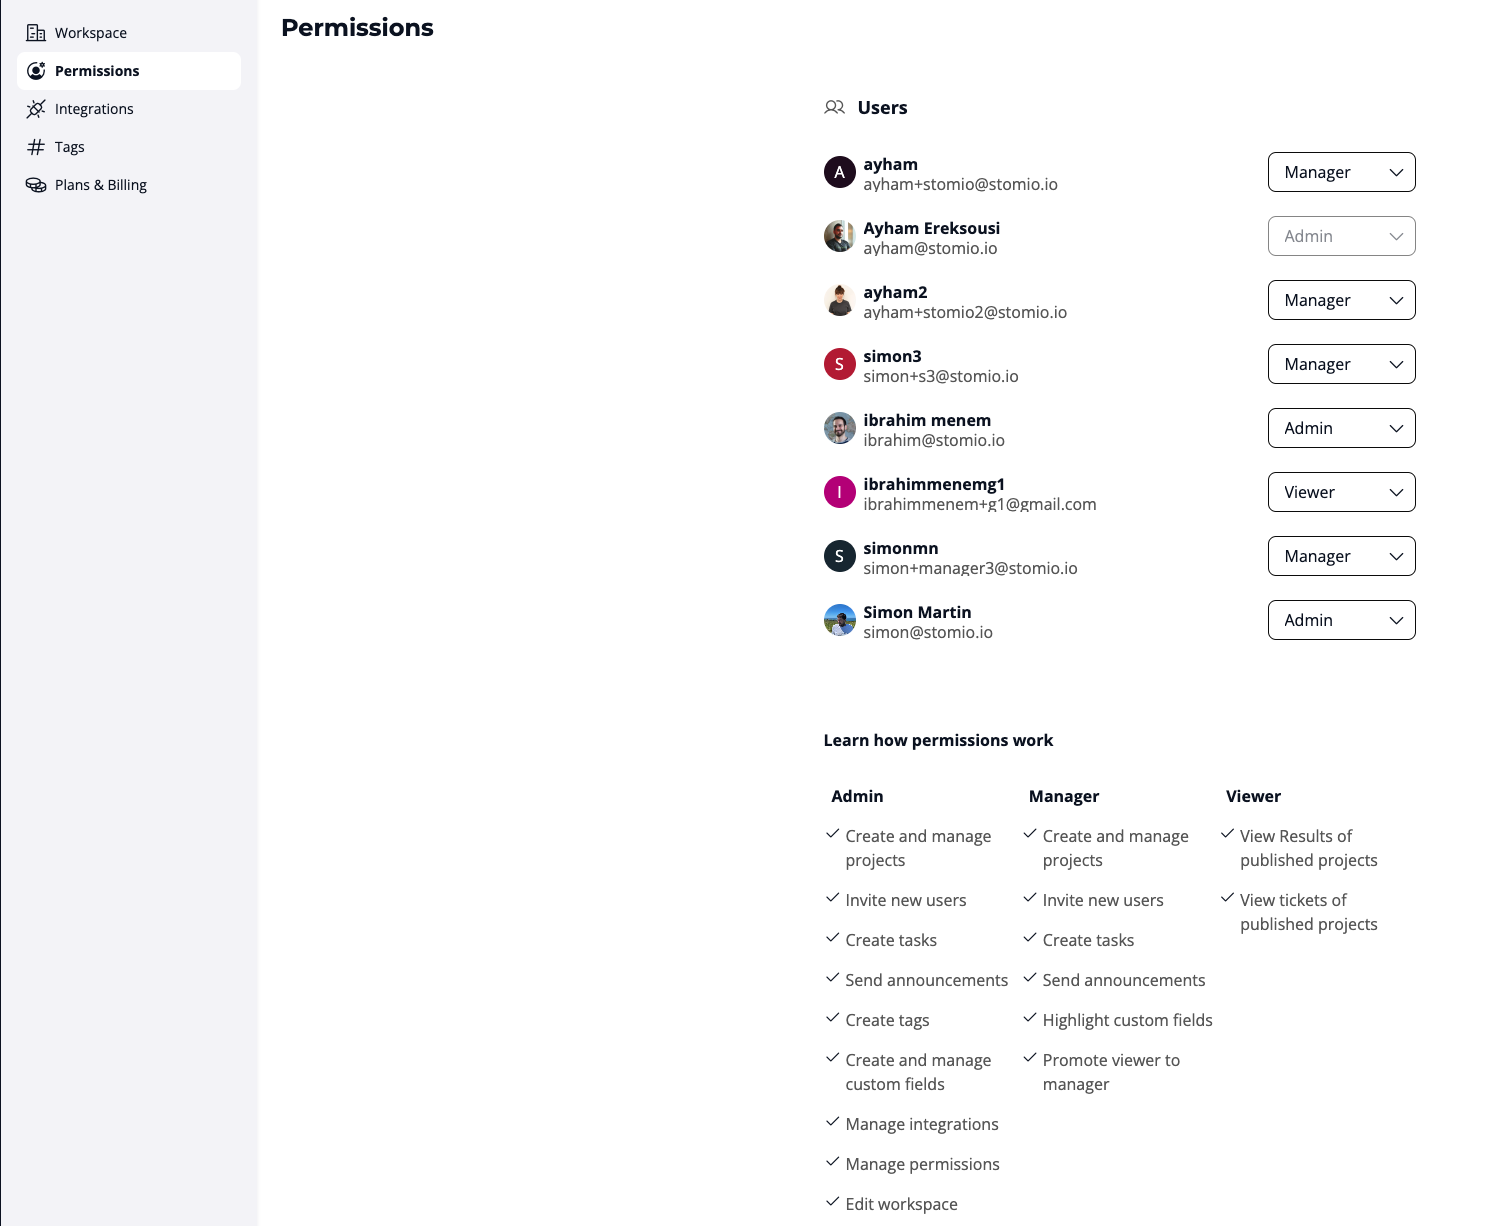Click ayham's letter A avatar
This screenshot has width=1493, height=1226.
click(x=839, y=172)
